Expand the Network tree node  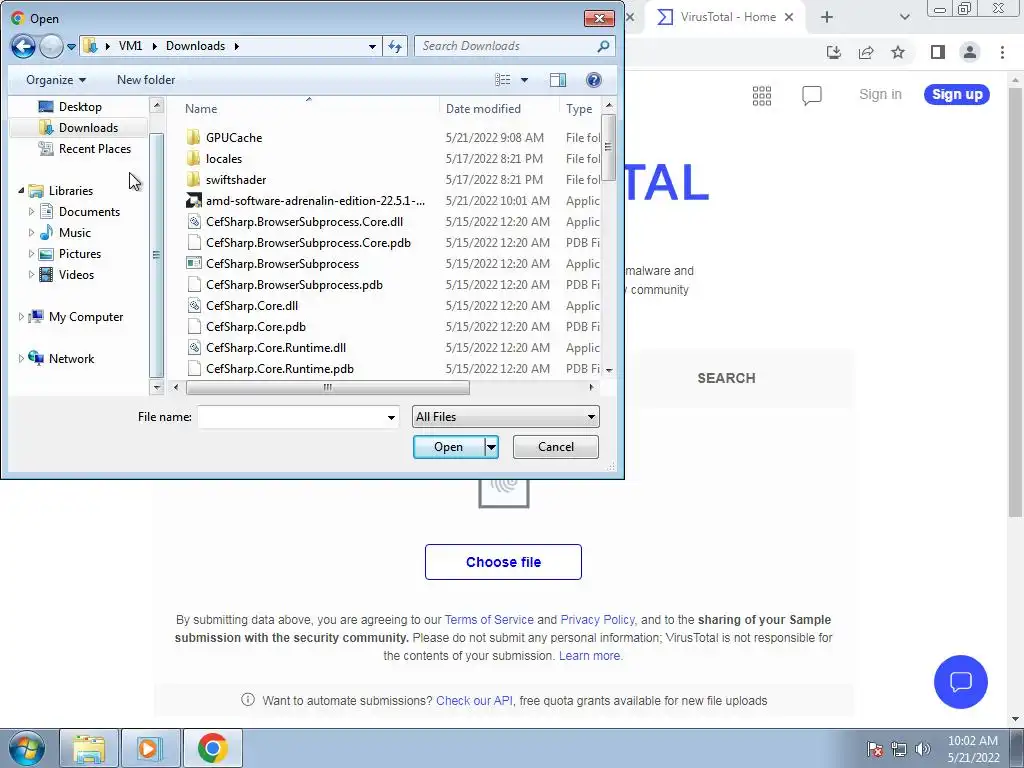coord(21,359)
